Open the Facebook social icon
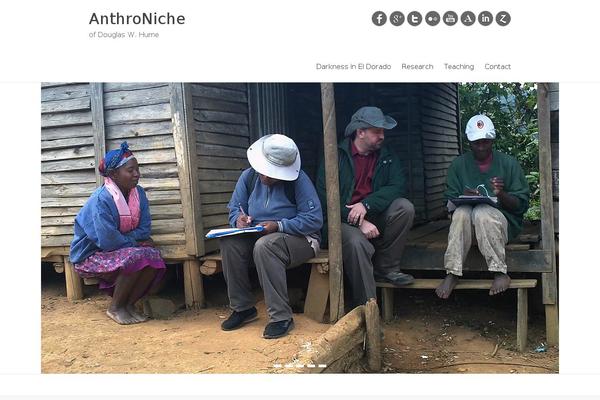This screenshot has height=400, width=600. click(379, 18)
